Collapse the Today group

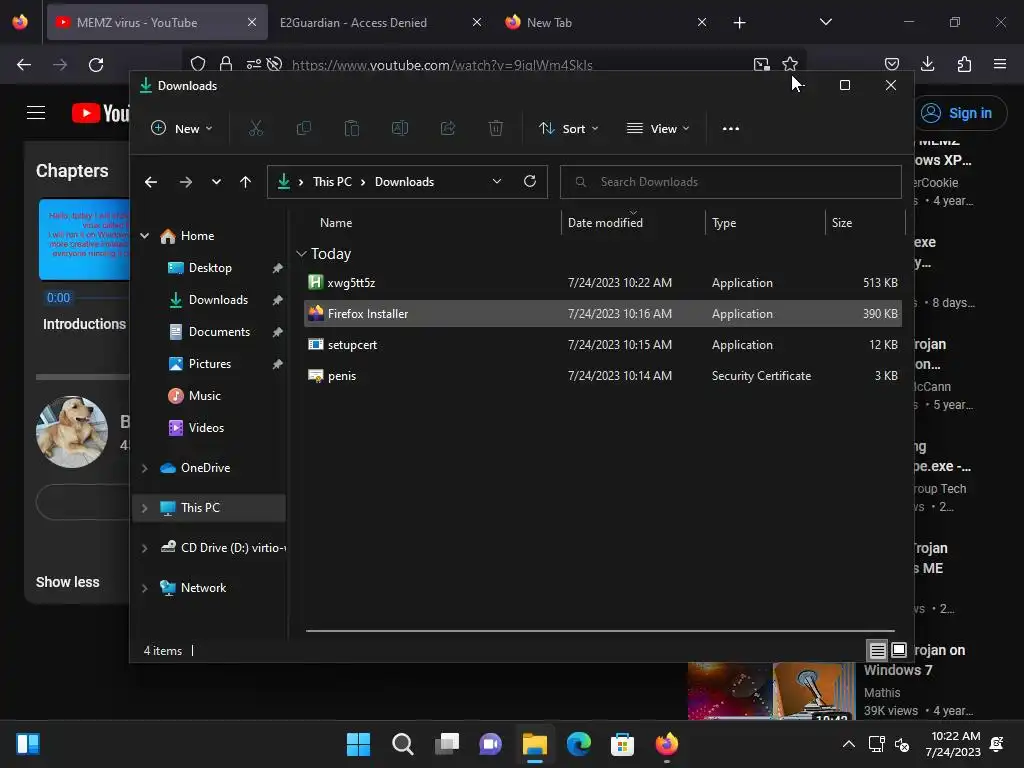[301, 253]
